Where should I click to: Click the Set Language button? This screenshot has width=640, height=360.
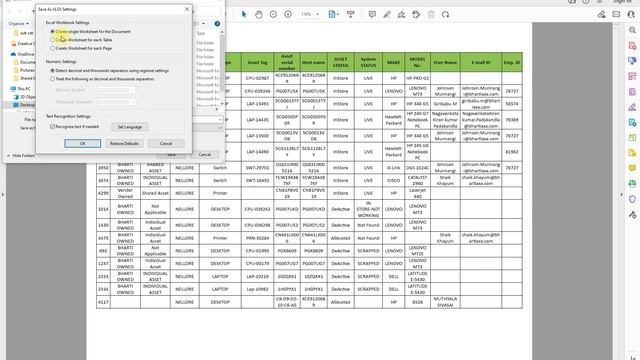click(x=130, y=127)
